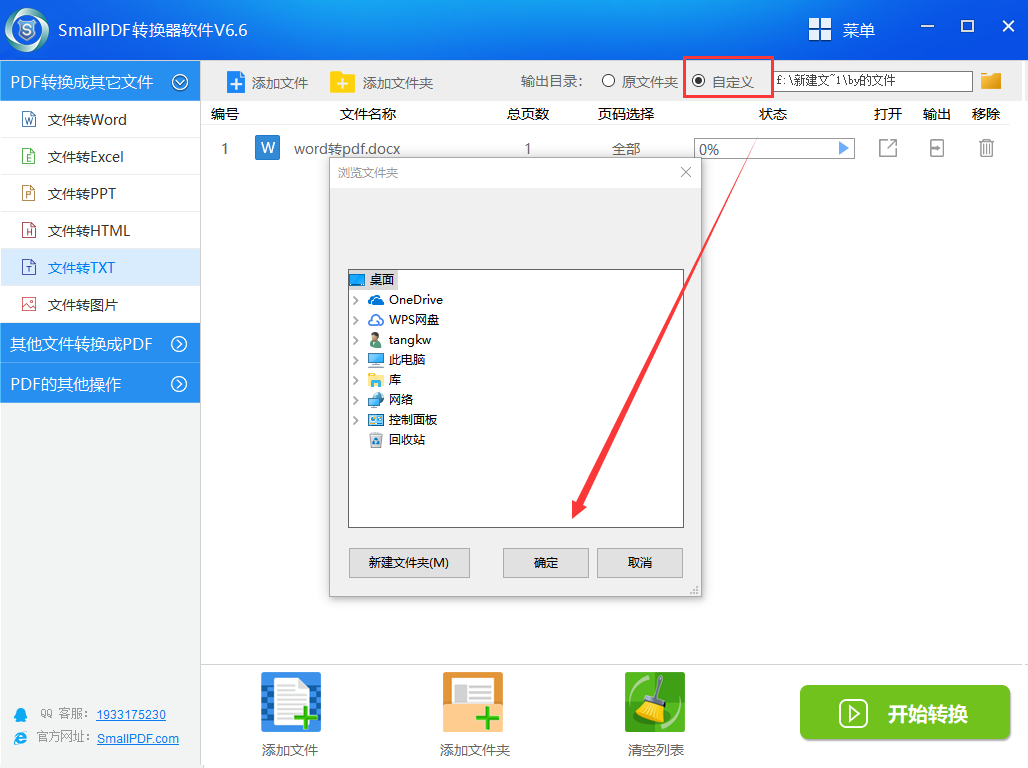1028x768 pixels.
Task: Select the 原文件夹 radio button
Action: click(x=608, y=81)
